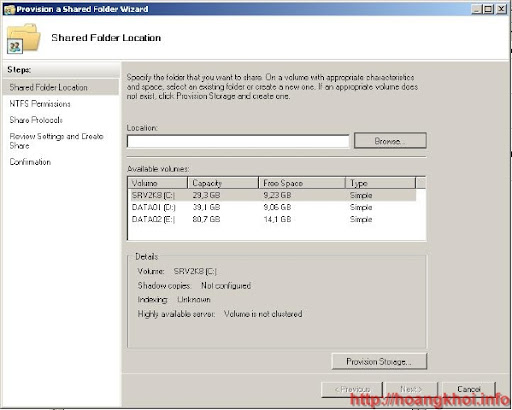
Task: Sort volumes by the Capacity column header
Action: coord(223,183)
